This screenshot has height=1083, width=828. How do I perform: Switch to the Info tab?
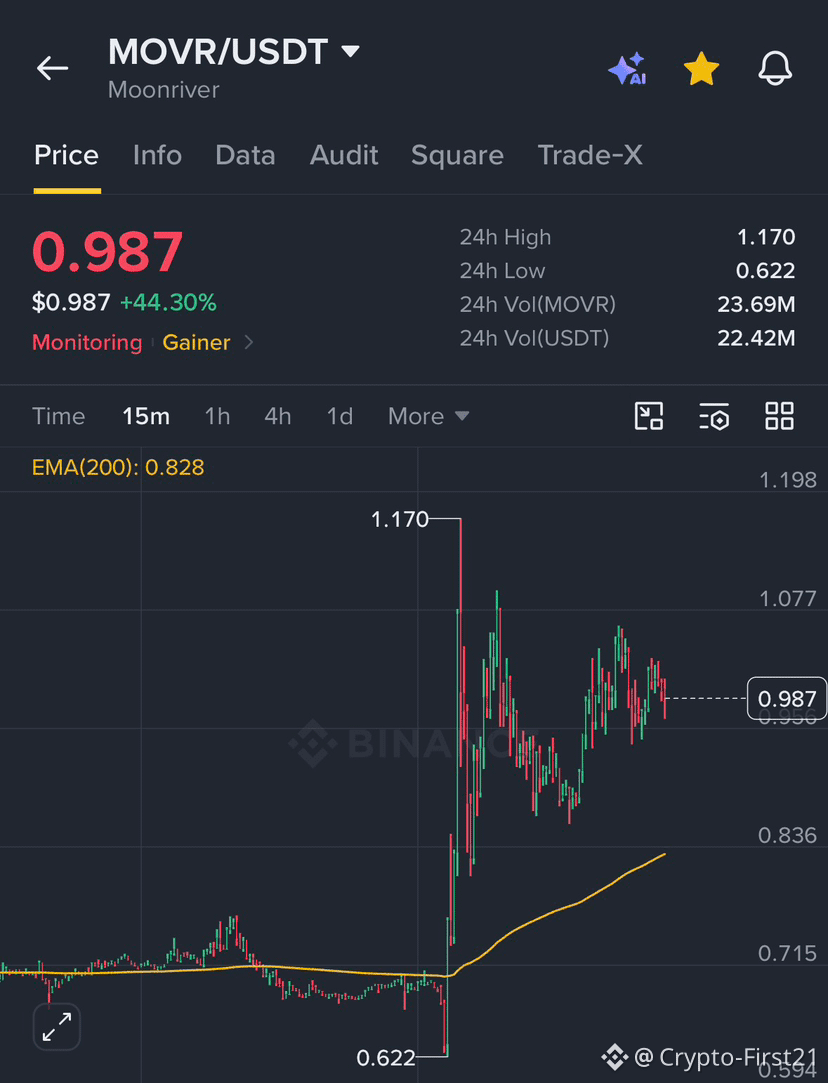[x=157, y=155]
